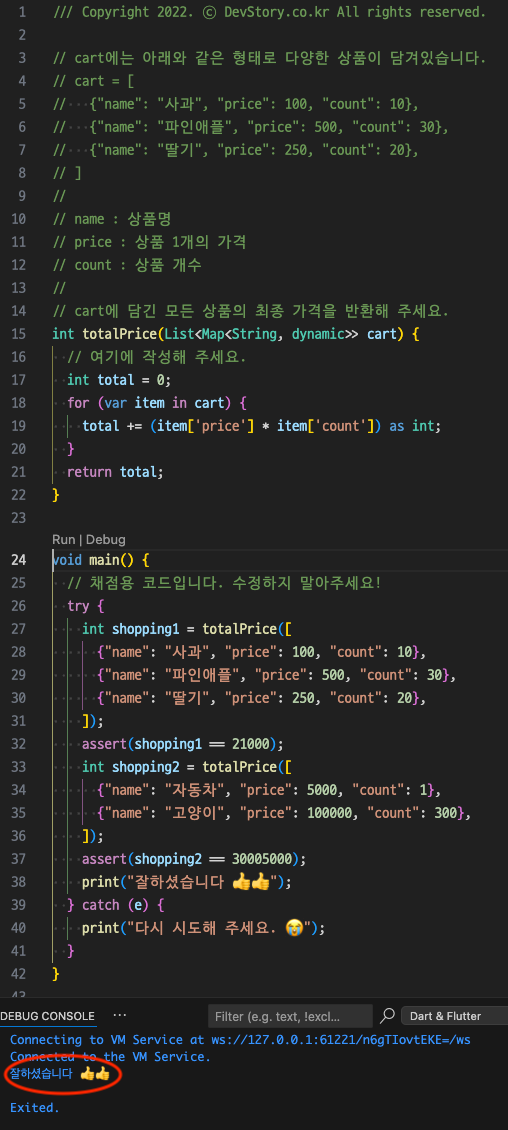Click the crying emoji in print statement
The image size is (508, 1130).
295,928
